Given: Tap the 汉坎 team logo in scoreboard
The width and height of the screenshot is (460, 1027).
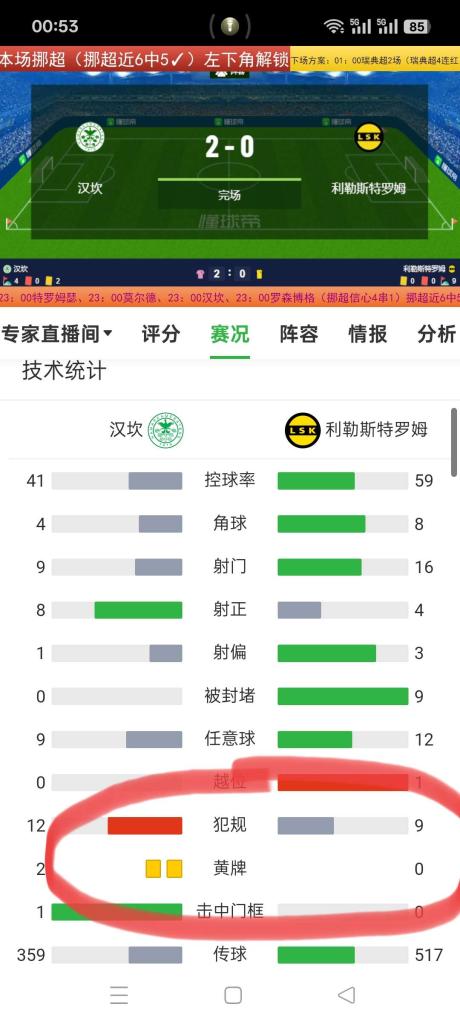Looking at the screenshot, I should [x=90, y=137].
